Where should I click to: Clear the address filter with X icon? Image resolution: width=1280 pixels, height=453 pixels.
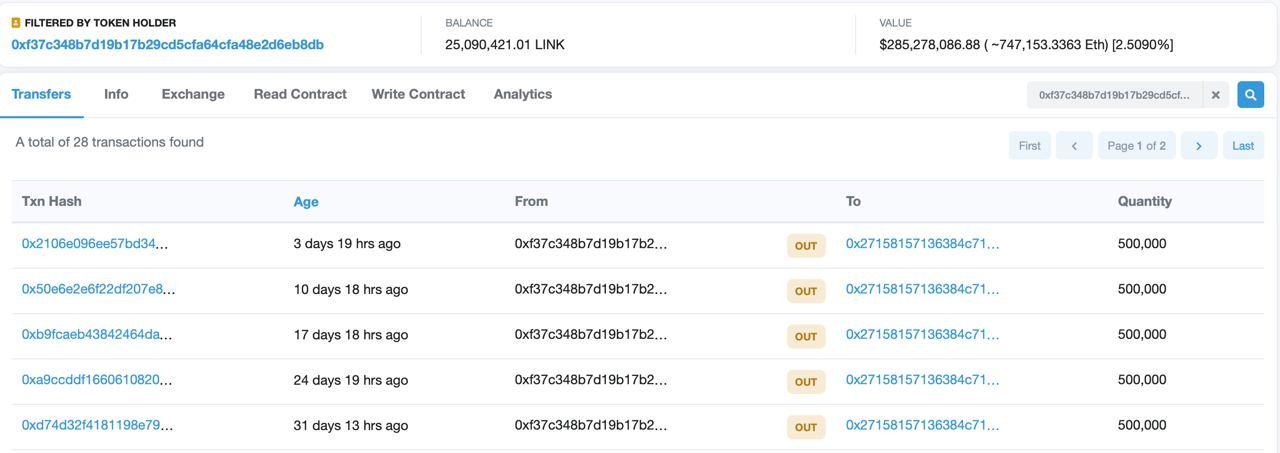(x=1216, y=95)
